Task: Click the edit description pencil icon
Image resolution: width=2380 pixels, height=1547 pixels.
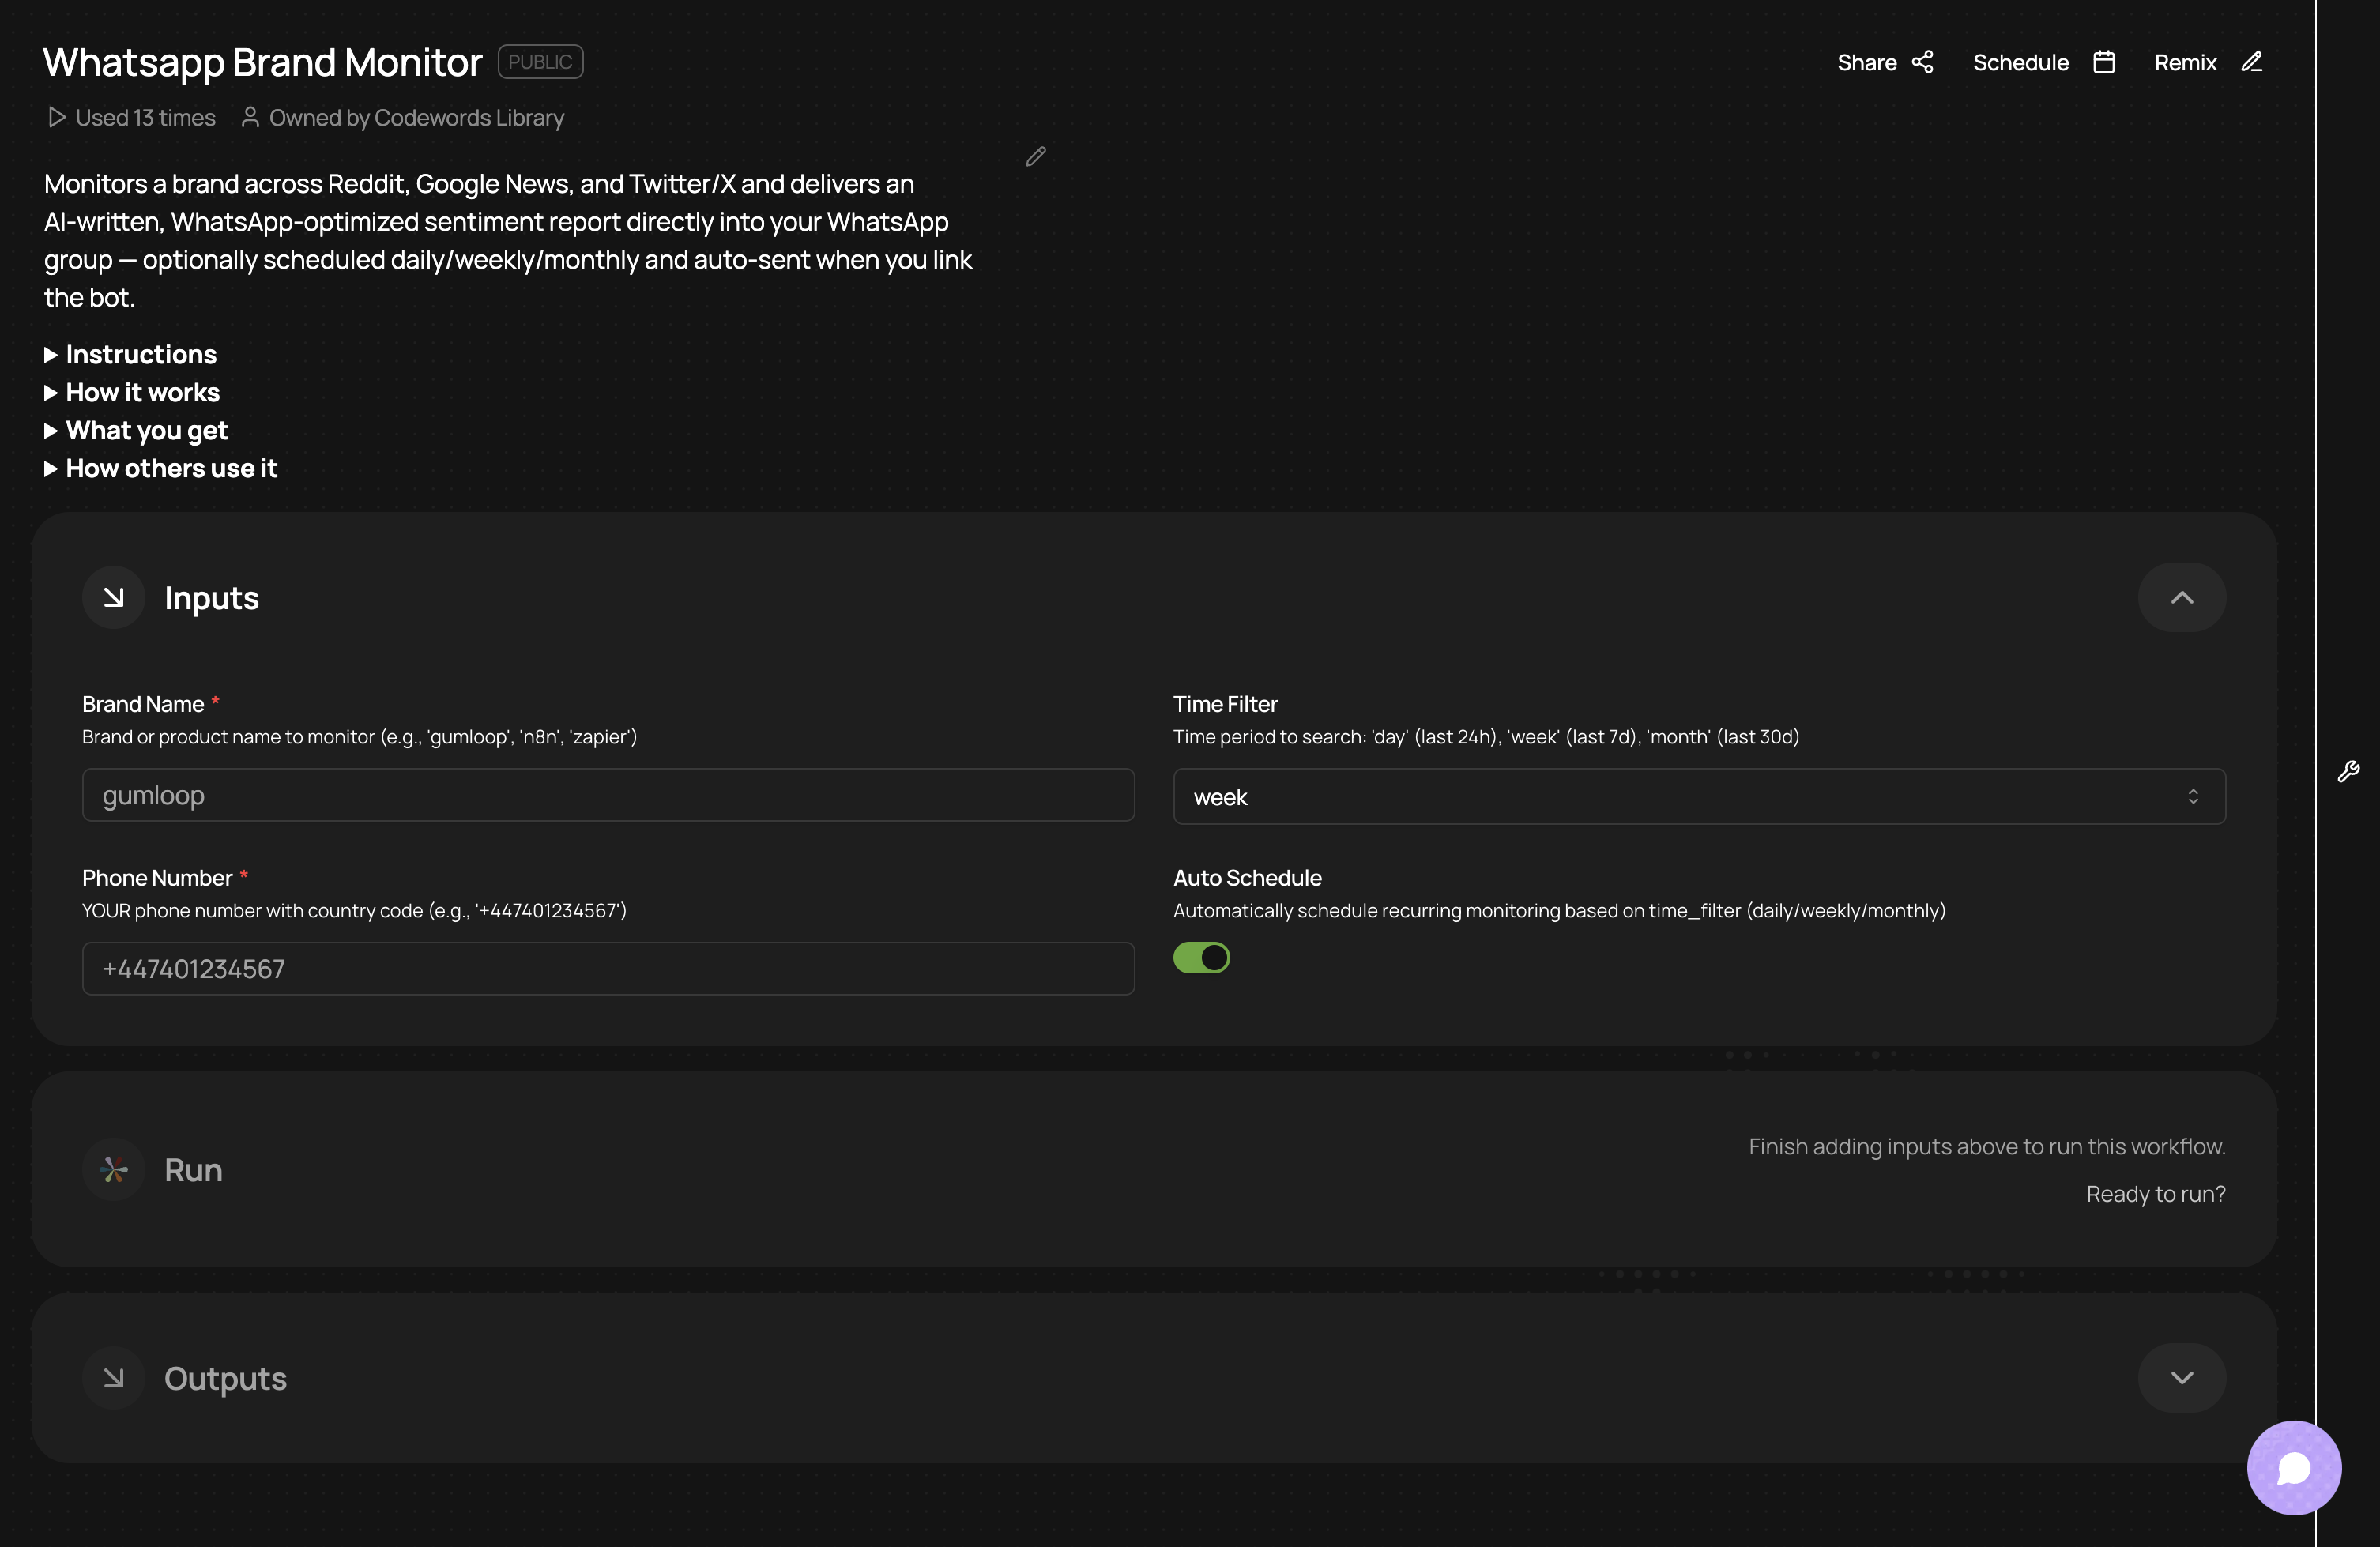Action: [x=1035, y=156]
